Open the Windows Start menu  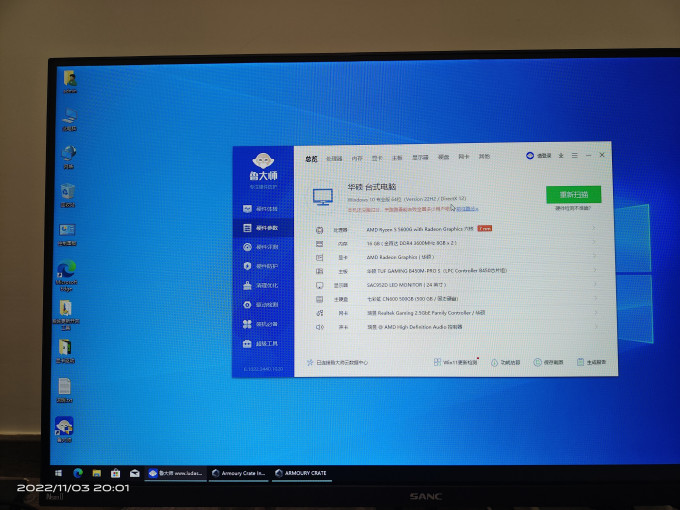(x=59, y=473)
